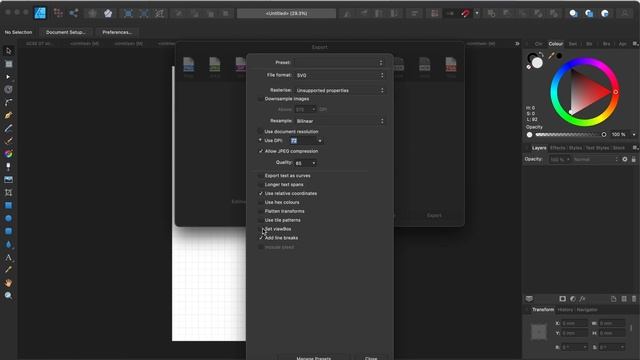Toggle Allow JPEG compression checkbox

click(x=260, y=151)
